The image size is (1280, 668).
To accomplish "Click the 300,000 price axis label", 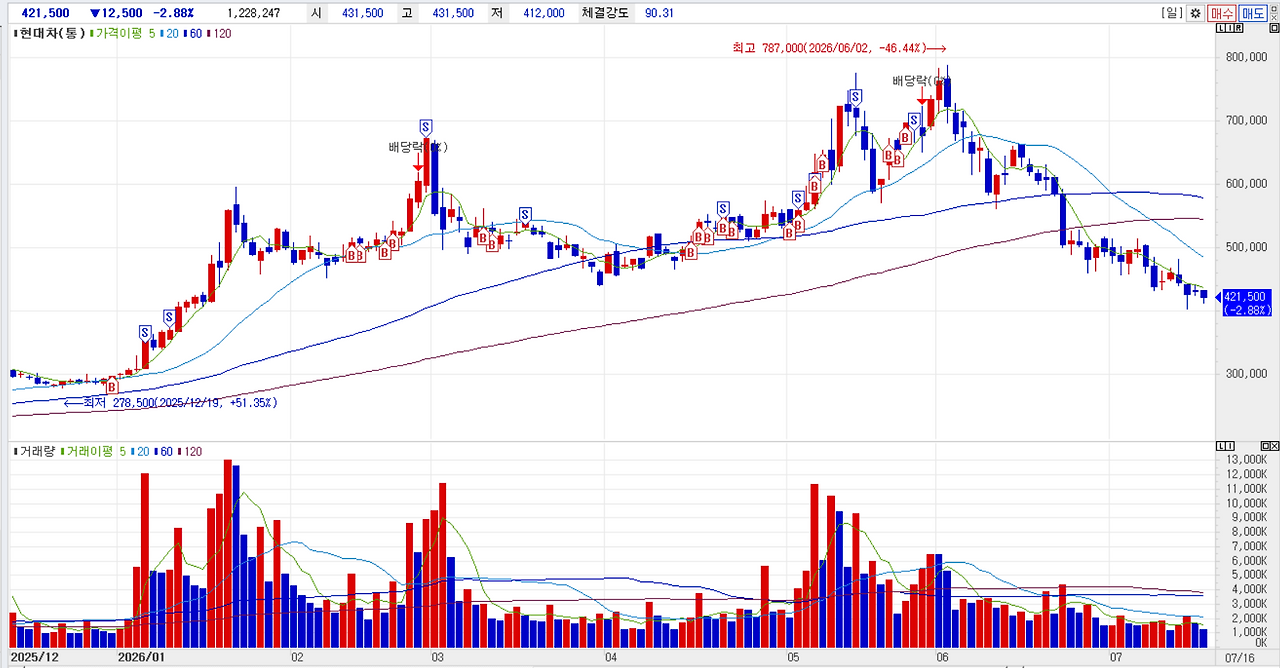I will [x=1246, y=374].
